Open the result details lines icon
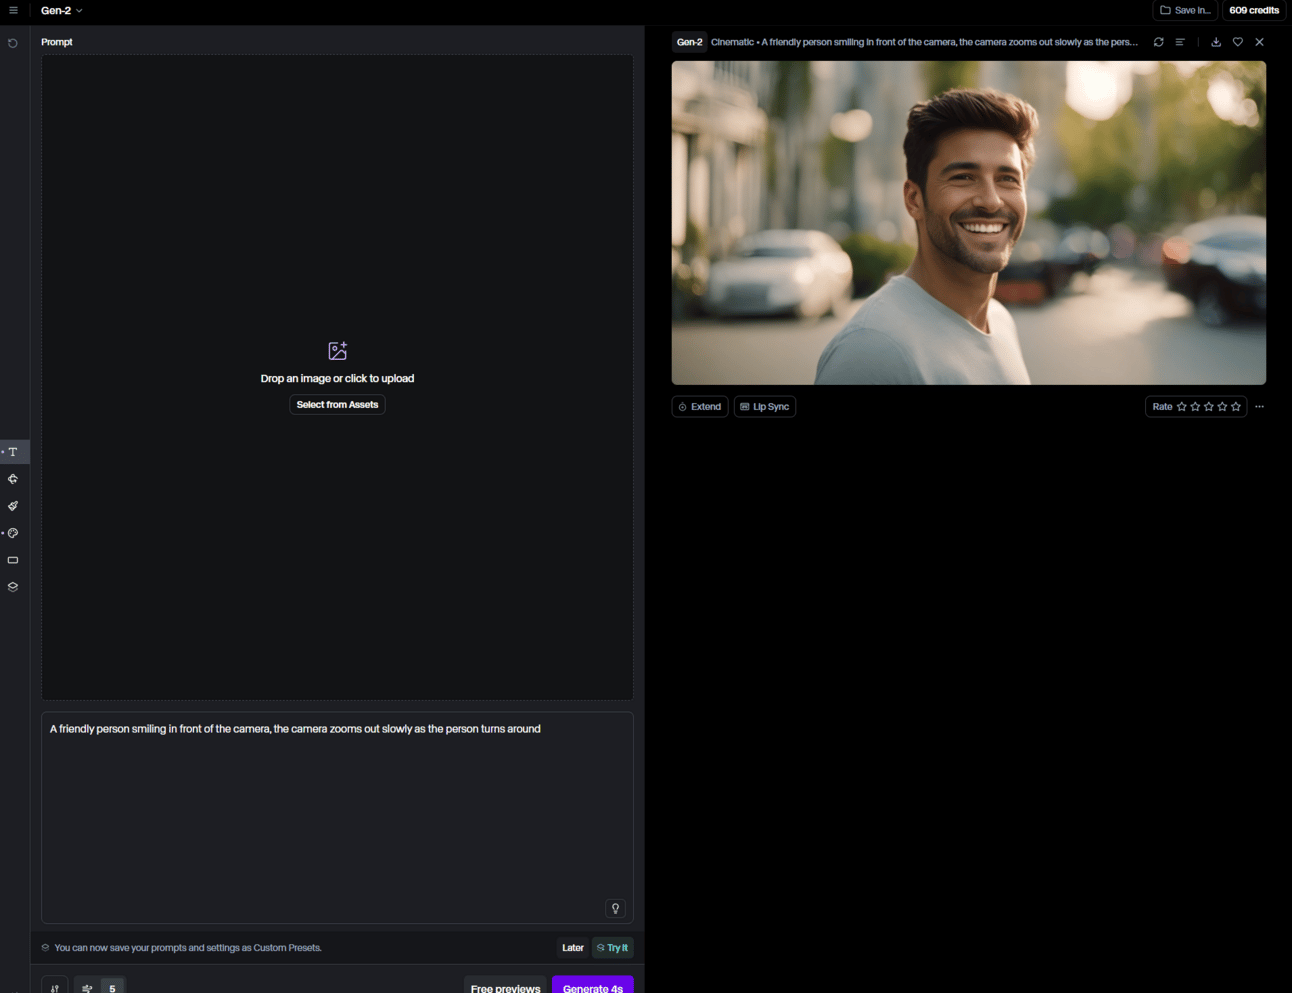Screen dimensions: 1292x993 (1180, 42)
